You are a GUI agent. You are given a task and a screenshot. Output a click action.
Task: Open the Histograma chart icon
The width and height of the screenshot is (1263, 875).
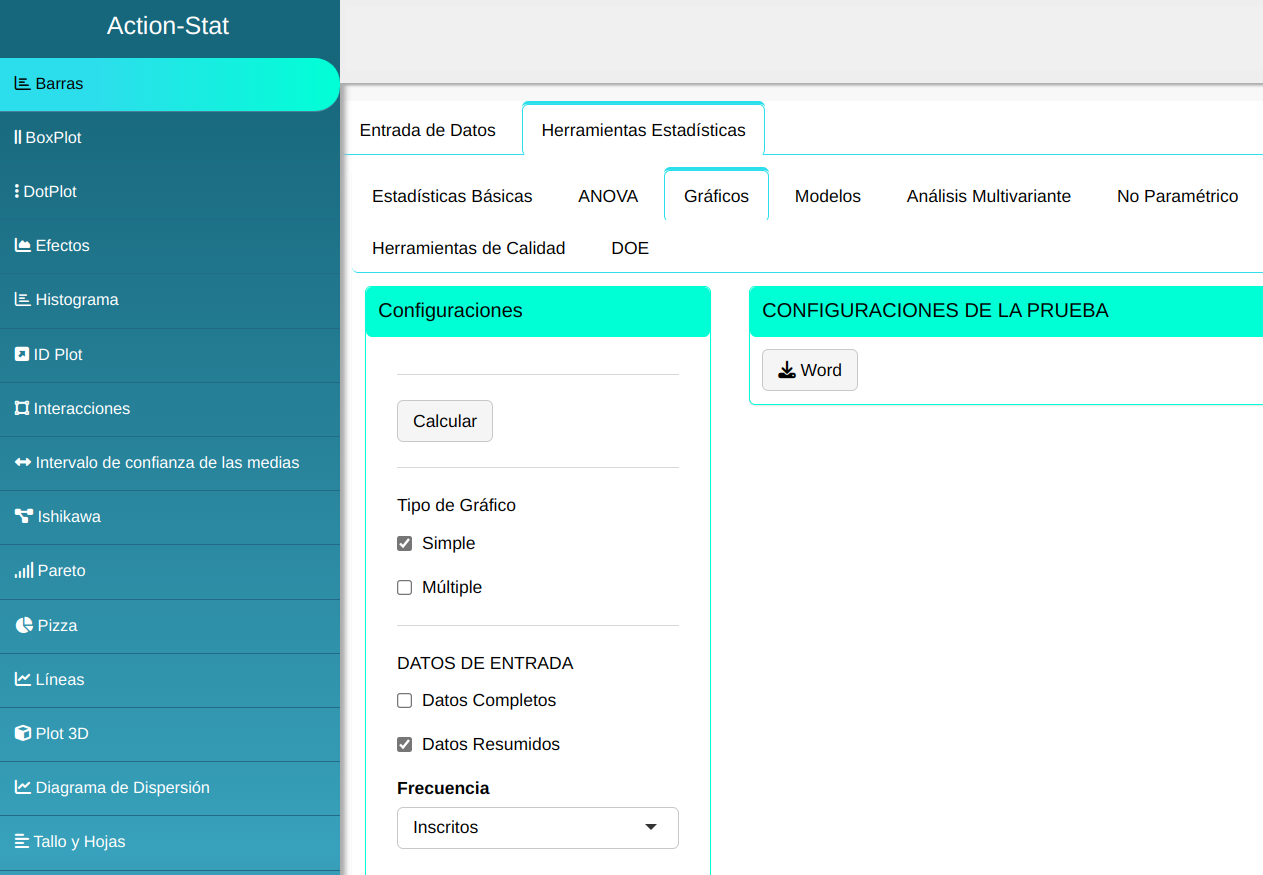pos(22,300)
